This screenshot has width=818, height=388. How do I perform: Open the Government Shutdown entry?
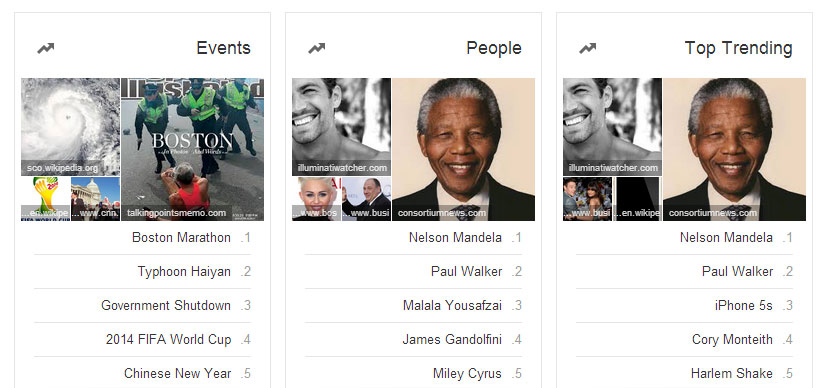tap(166, 306)
